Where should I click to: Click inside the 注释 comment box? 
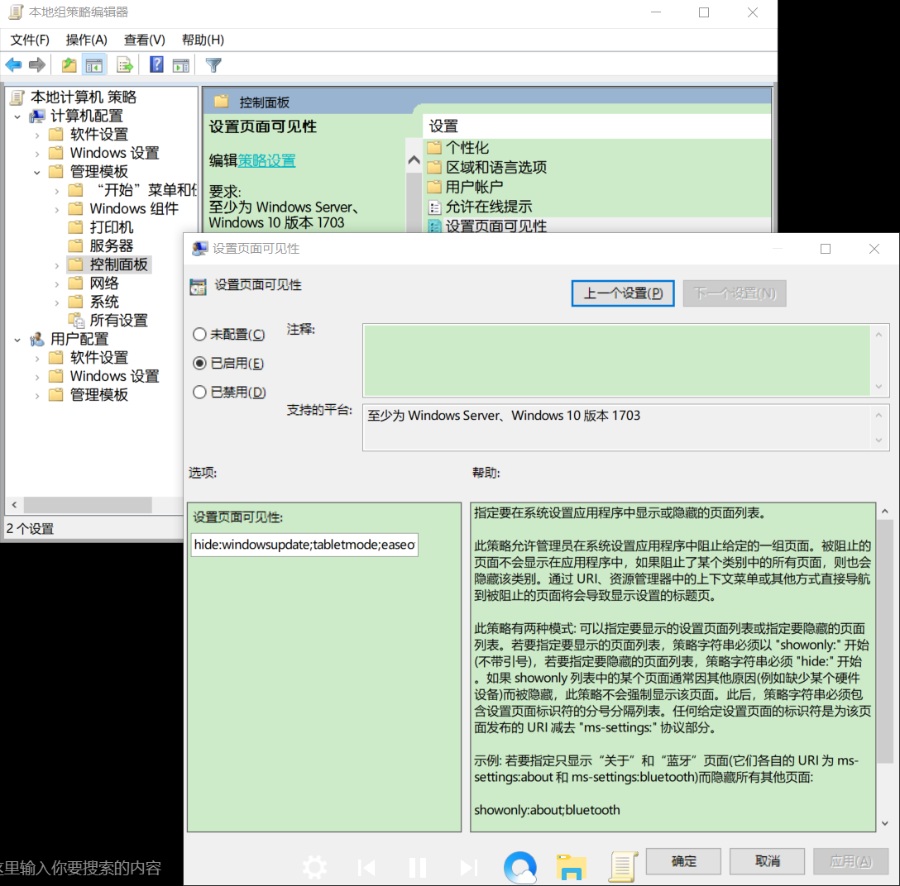[616, 360]
